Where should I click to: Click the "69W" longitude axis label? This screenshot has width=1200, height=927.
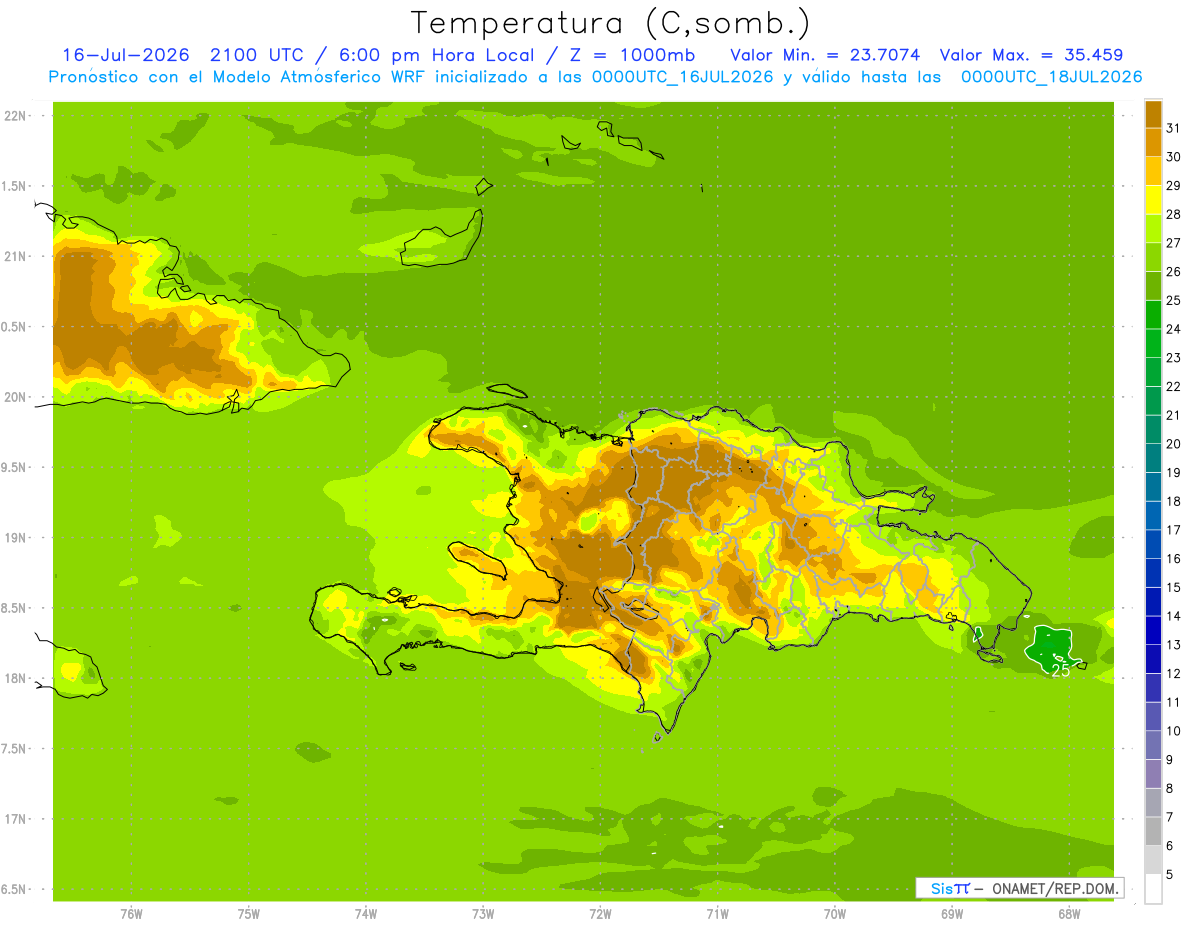pyautogui.click(x=952, y=914)
